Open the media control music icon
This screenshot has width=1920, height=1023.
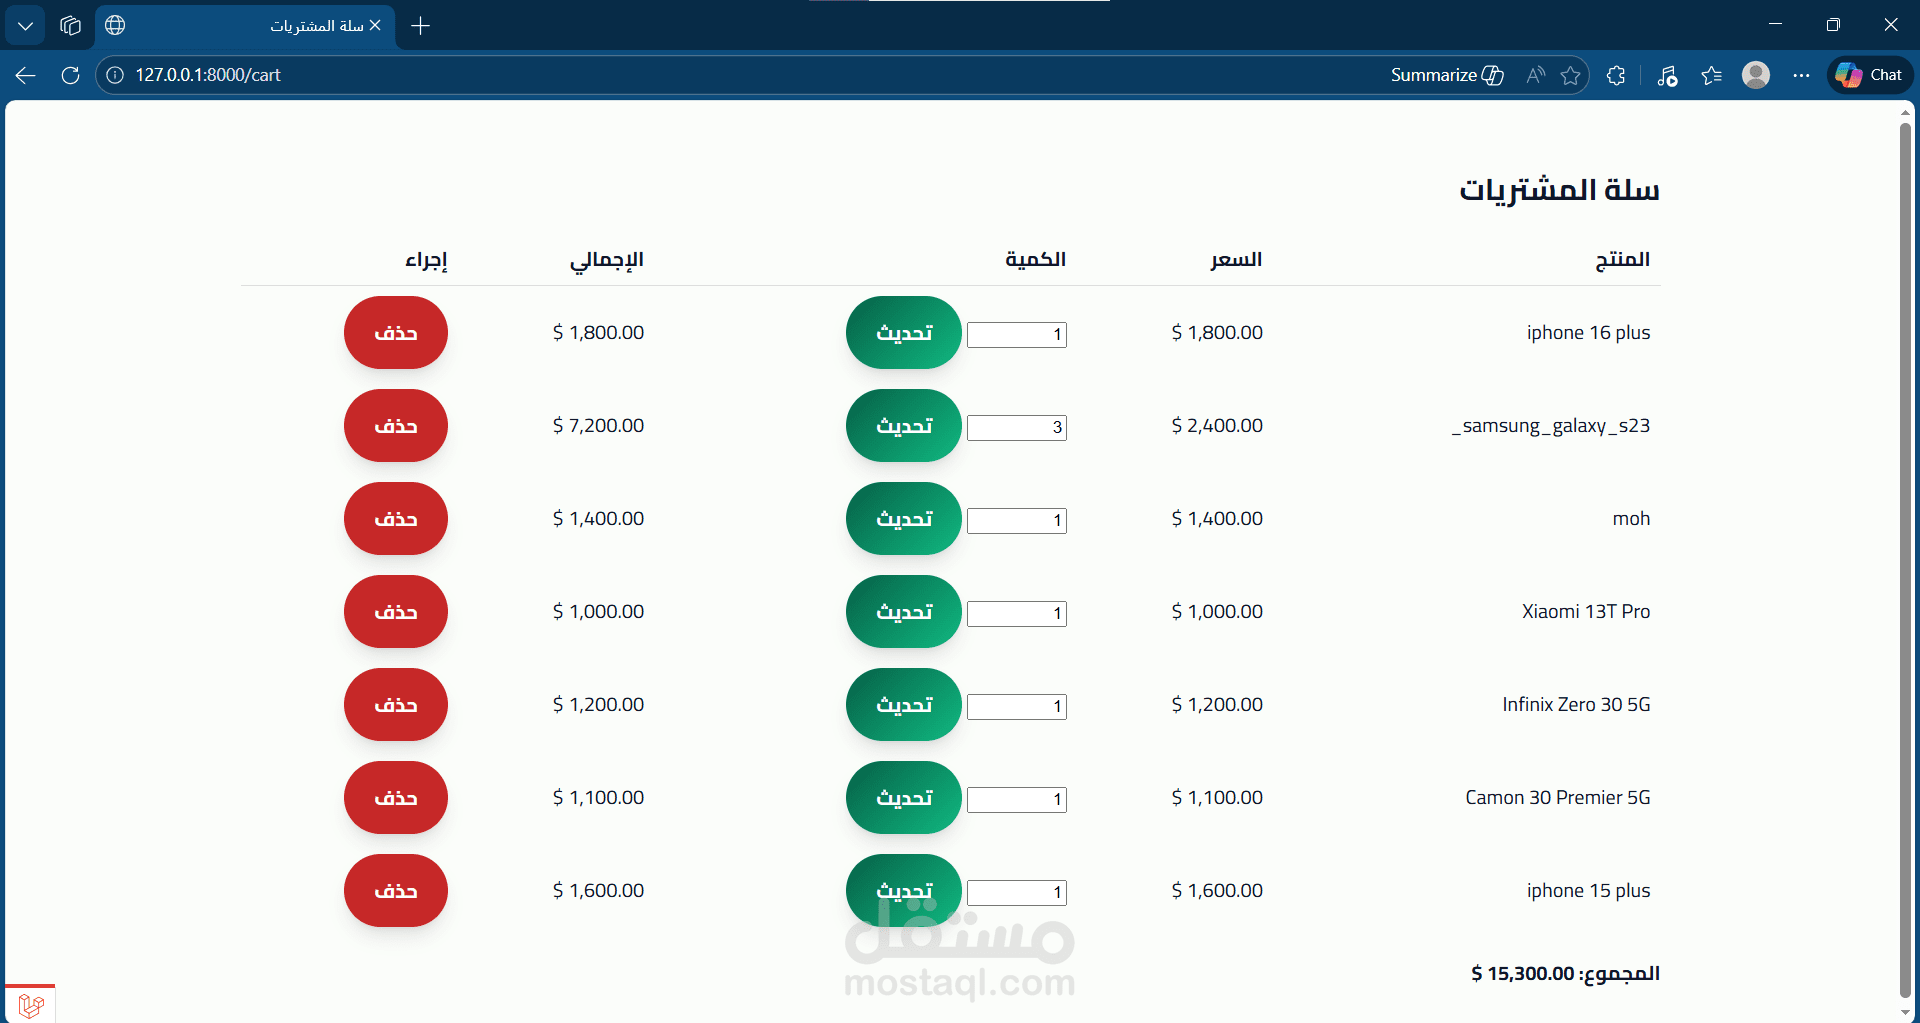click(1667, 75)
